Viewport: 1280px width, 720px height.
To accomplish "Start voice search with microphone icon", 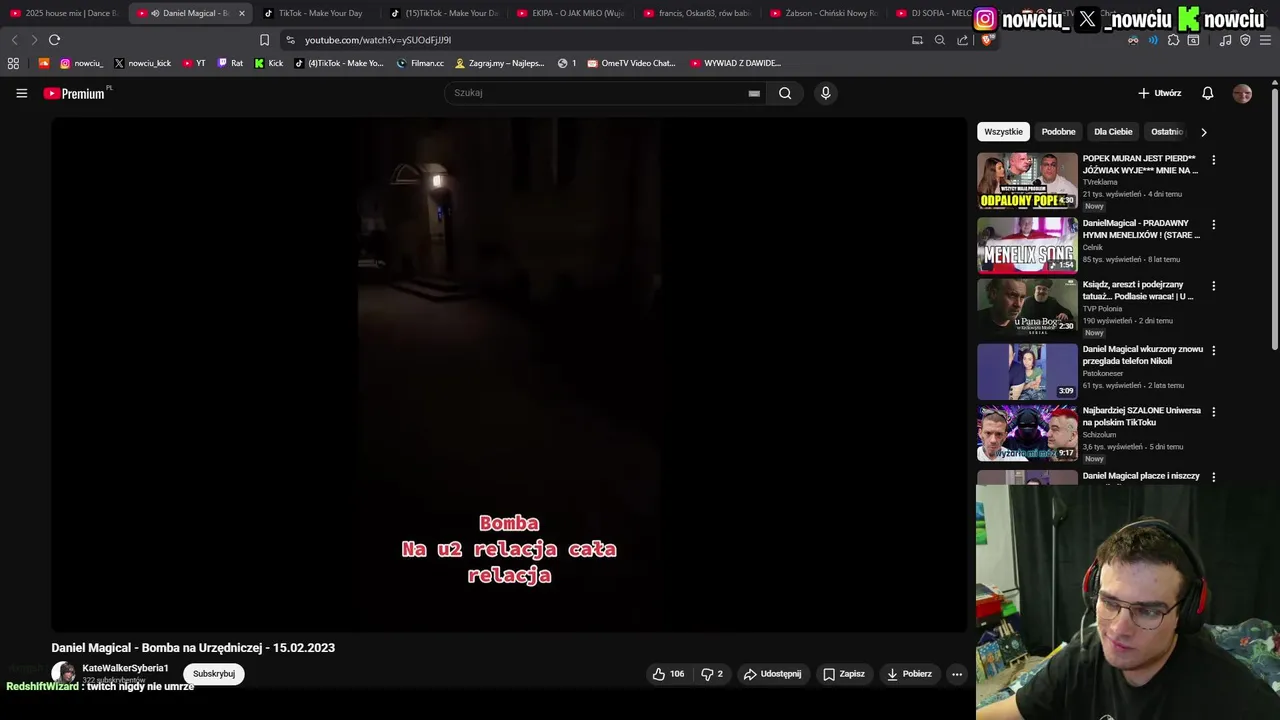I will pyautogui.click(x=825, y=93).
